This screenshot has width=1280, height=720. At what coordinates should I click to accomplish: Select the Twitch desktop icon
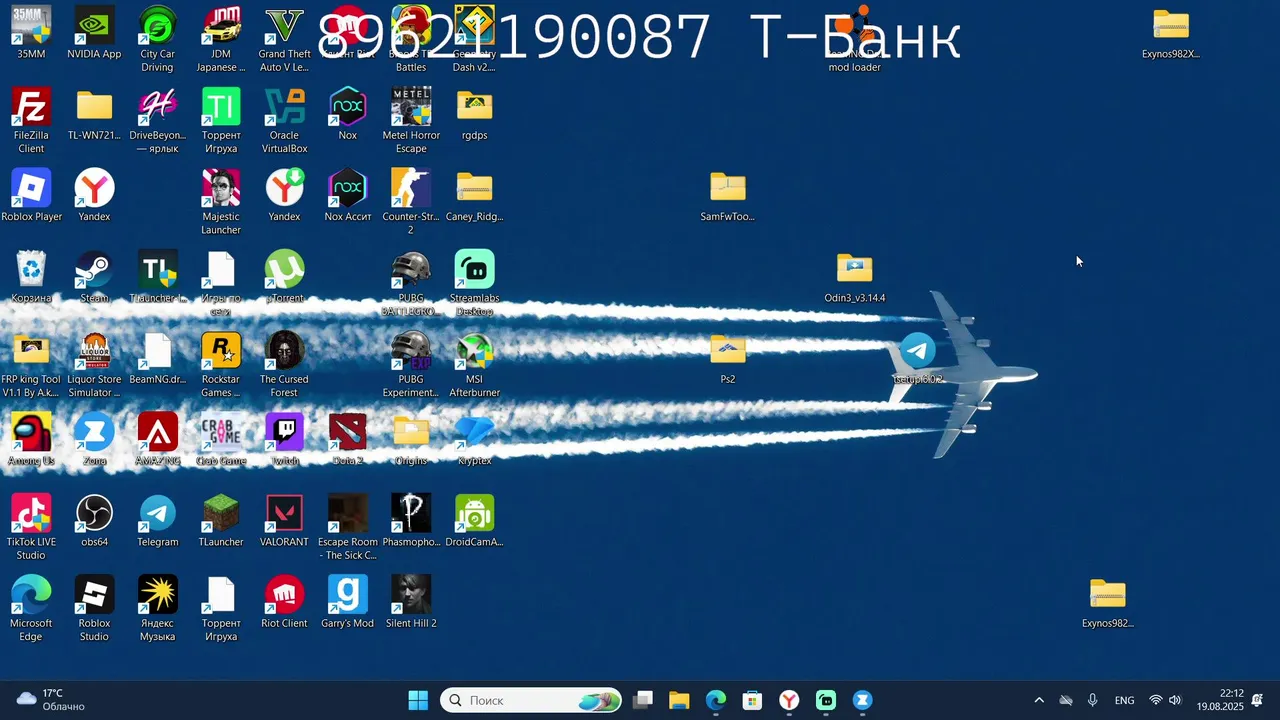[284, 432]
